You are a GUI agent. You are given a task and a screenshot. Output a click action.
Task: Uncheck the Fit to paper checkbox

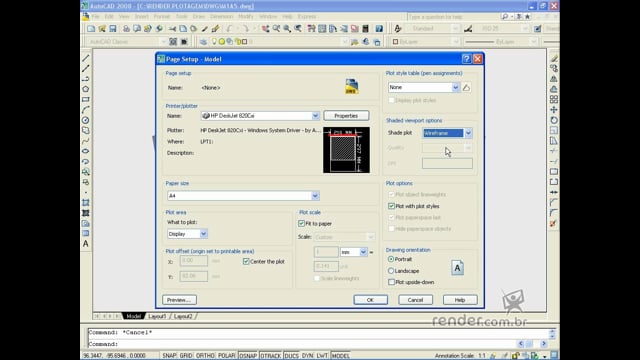tap(302, 224)
